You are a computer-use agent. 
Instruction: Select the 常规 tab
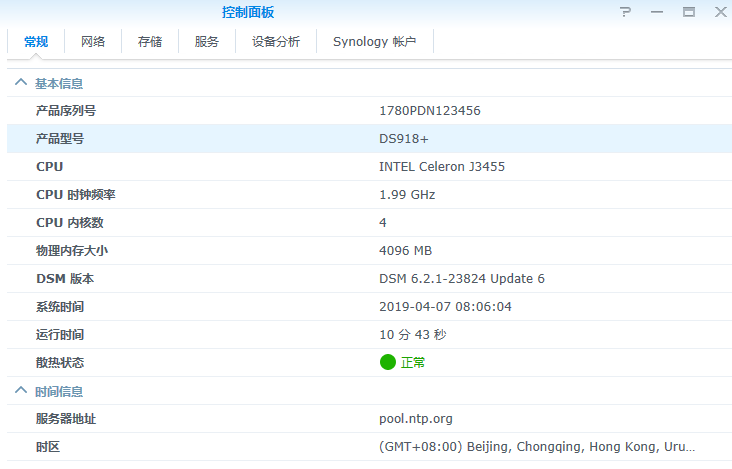pyautogui.click(x=36, y=41)
